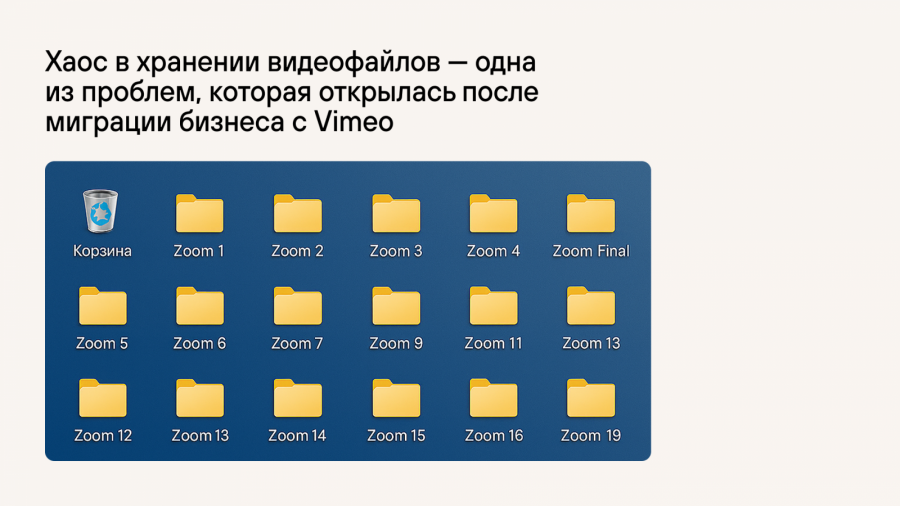Select the Zoom 13 folder beside Zoom 12
This screenshot has height=506, width=900.
coord(199,398)
